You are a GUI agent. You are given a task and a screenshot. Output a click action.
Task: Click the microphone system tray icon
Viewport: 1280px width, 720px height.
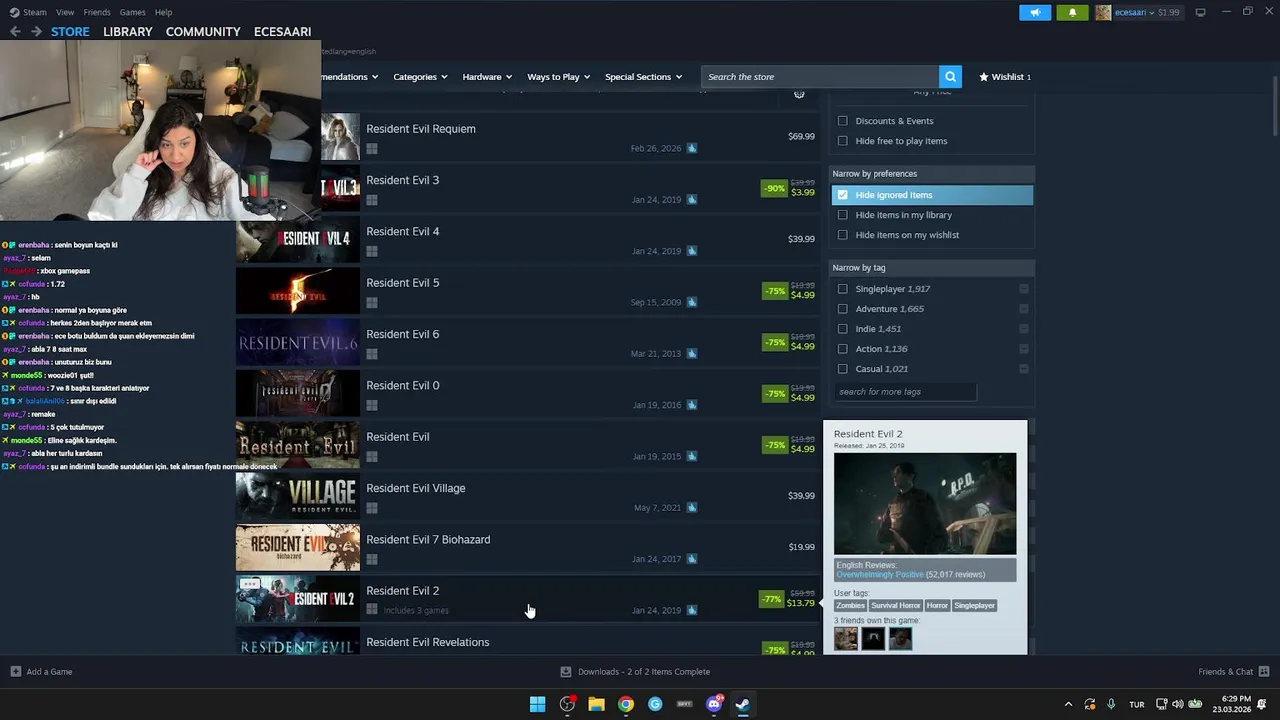pyautogui.click(x=1111, y=704)
